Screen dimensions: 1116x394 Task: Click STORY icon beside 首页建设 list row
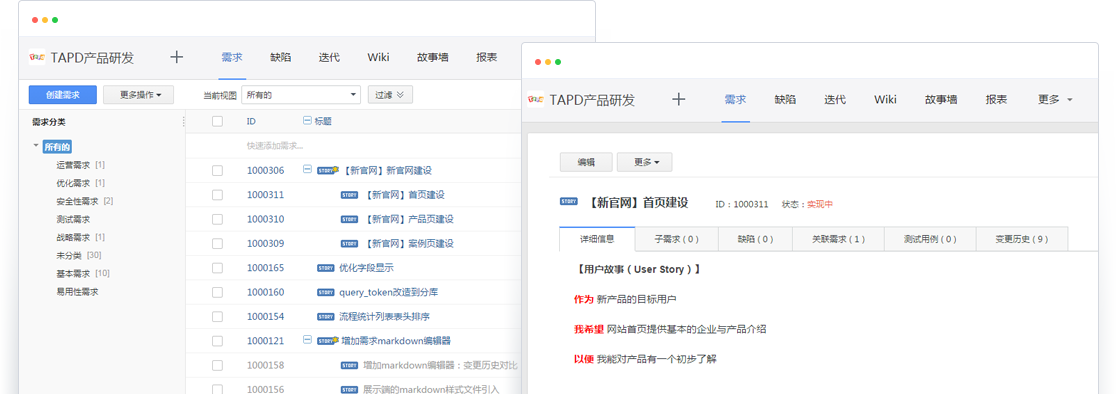349,195
